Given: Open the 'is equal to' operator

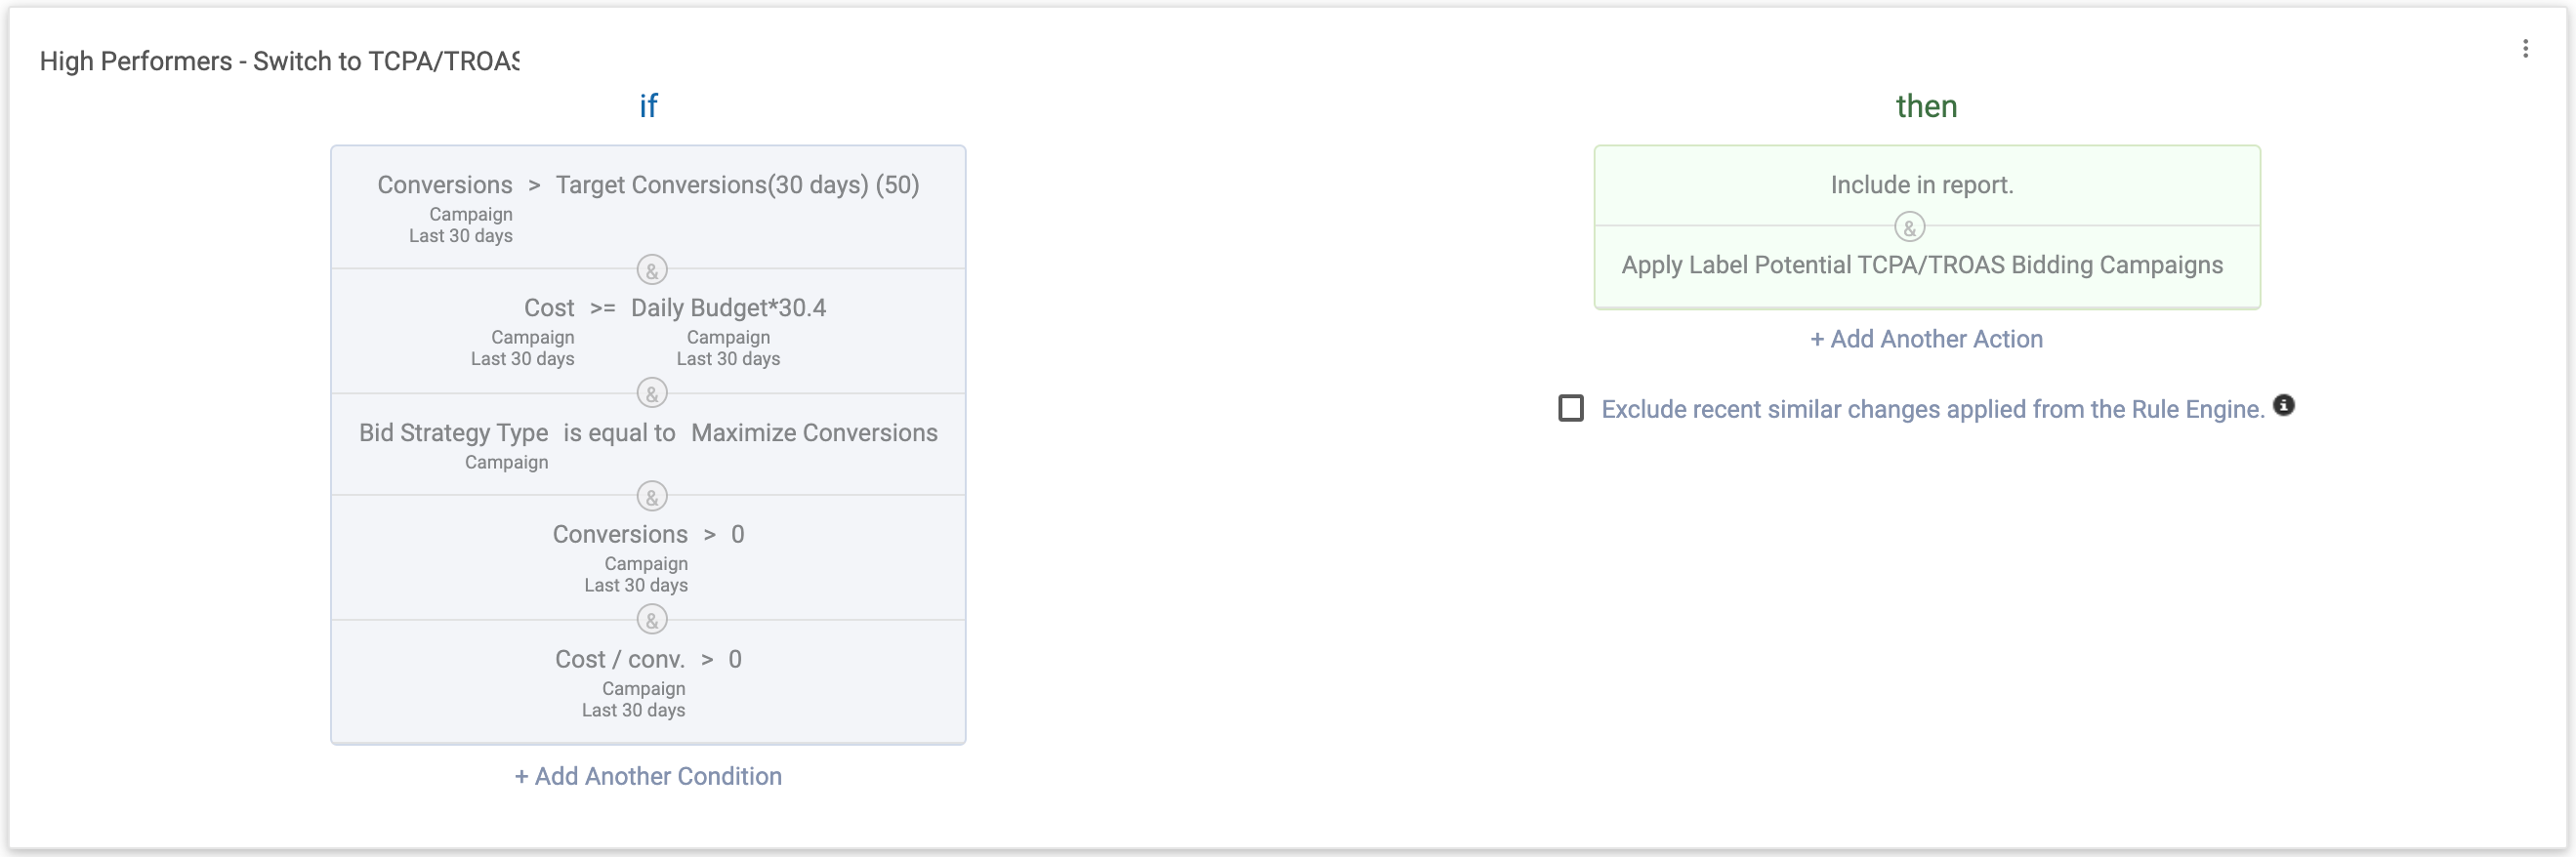Looking at the screenshot, I should pyautogui.click(x=619, y=433).
